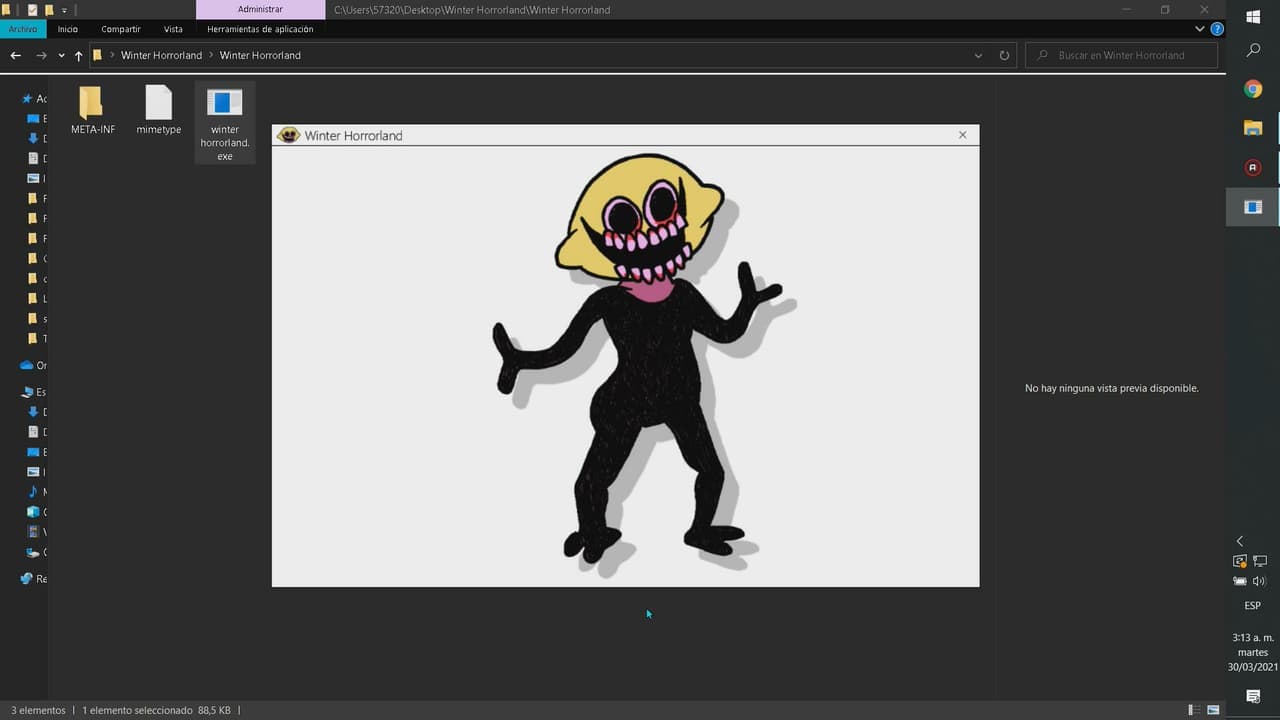
Task: Select the mimetype file icon
Action: tap(158, 102)
